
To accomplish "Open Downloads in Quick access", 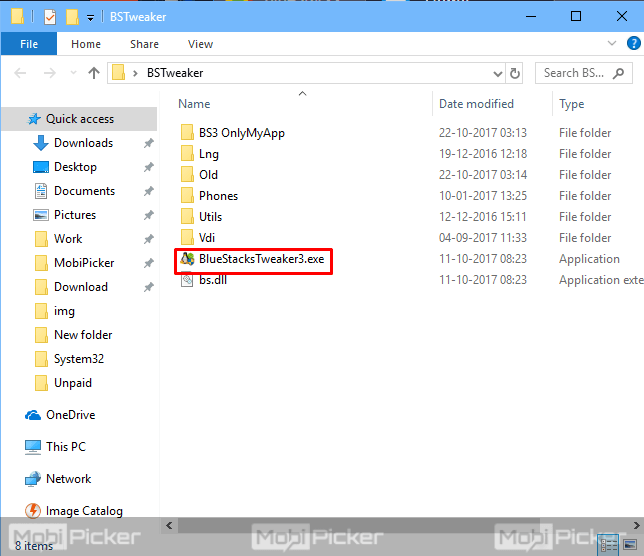I will (x=83, y=143).
